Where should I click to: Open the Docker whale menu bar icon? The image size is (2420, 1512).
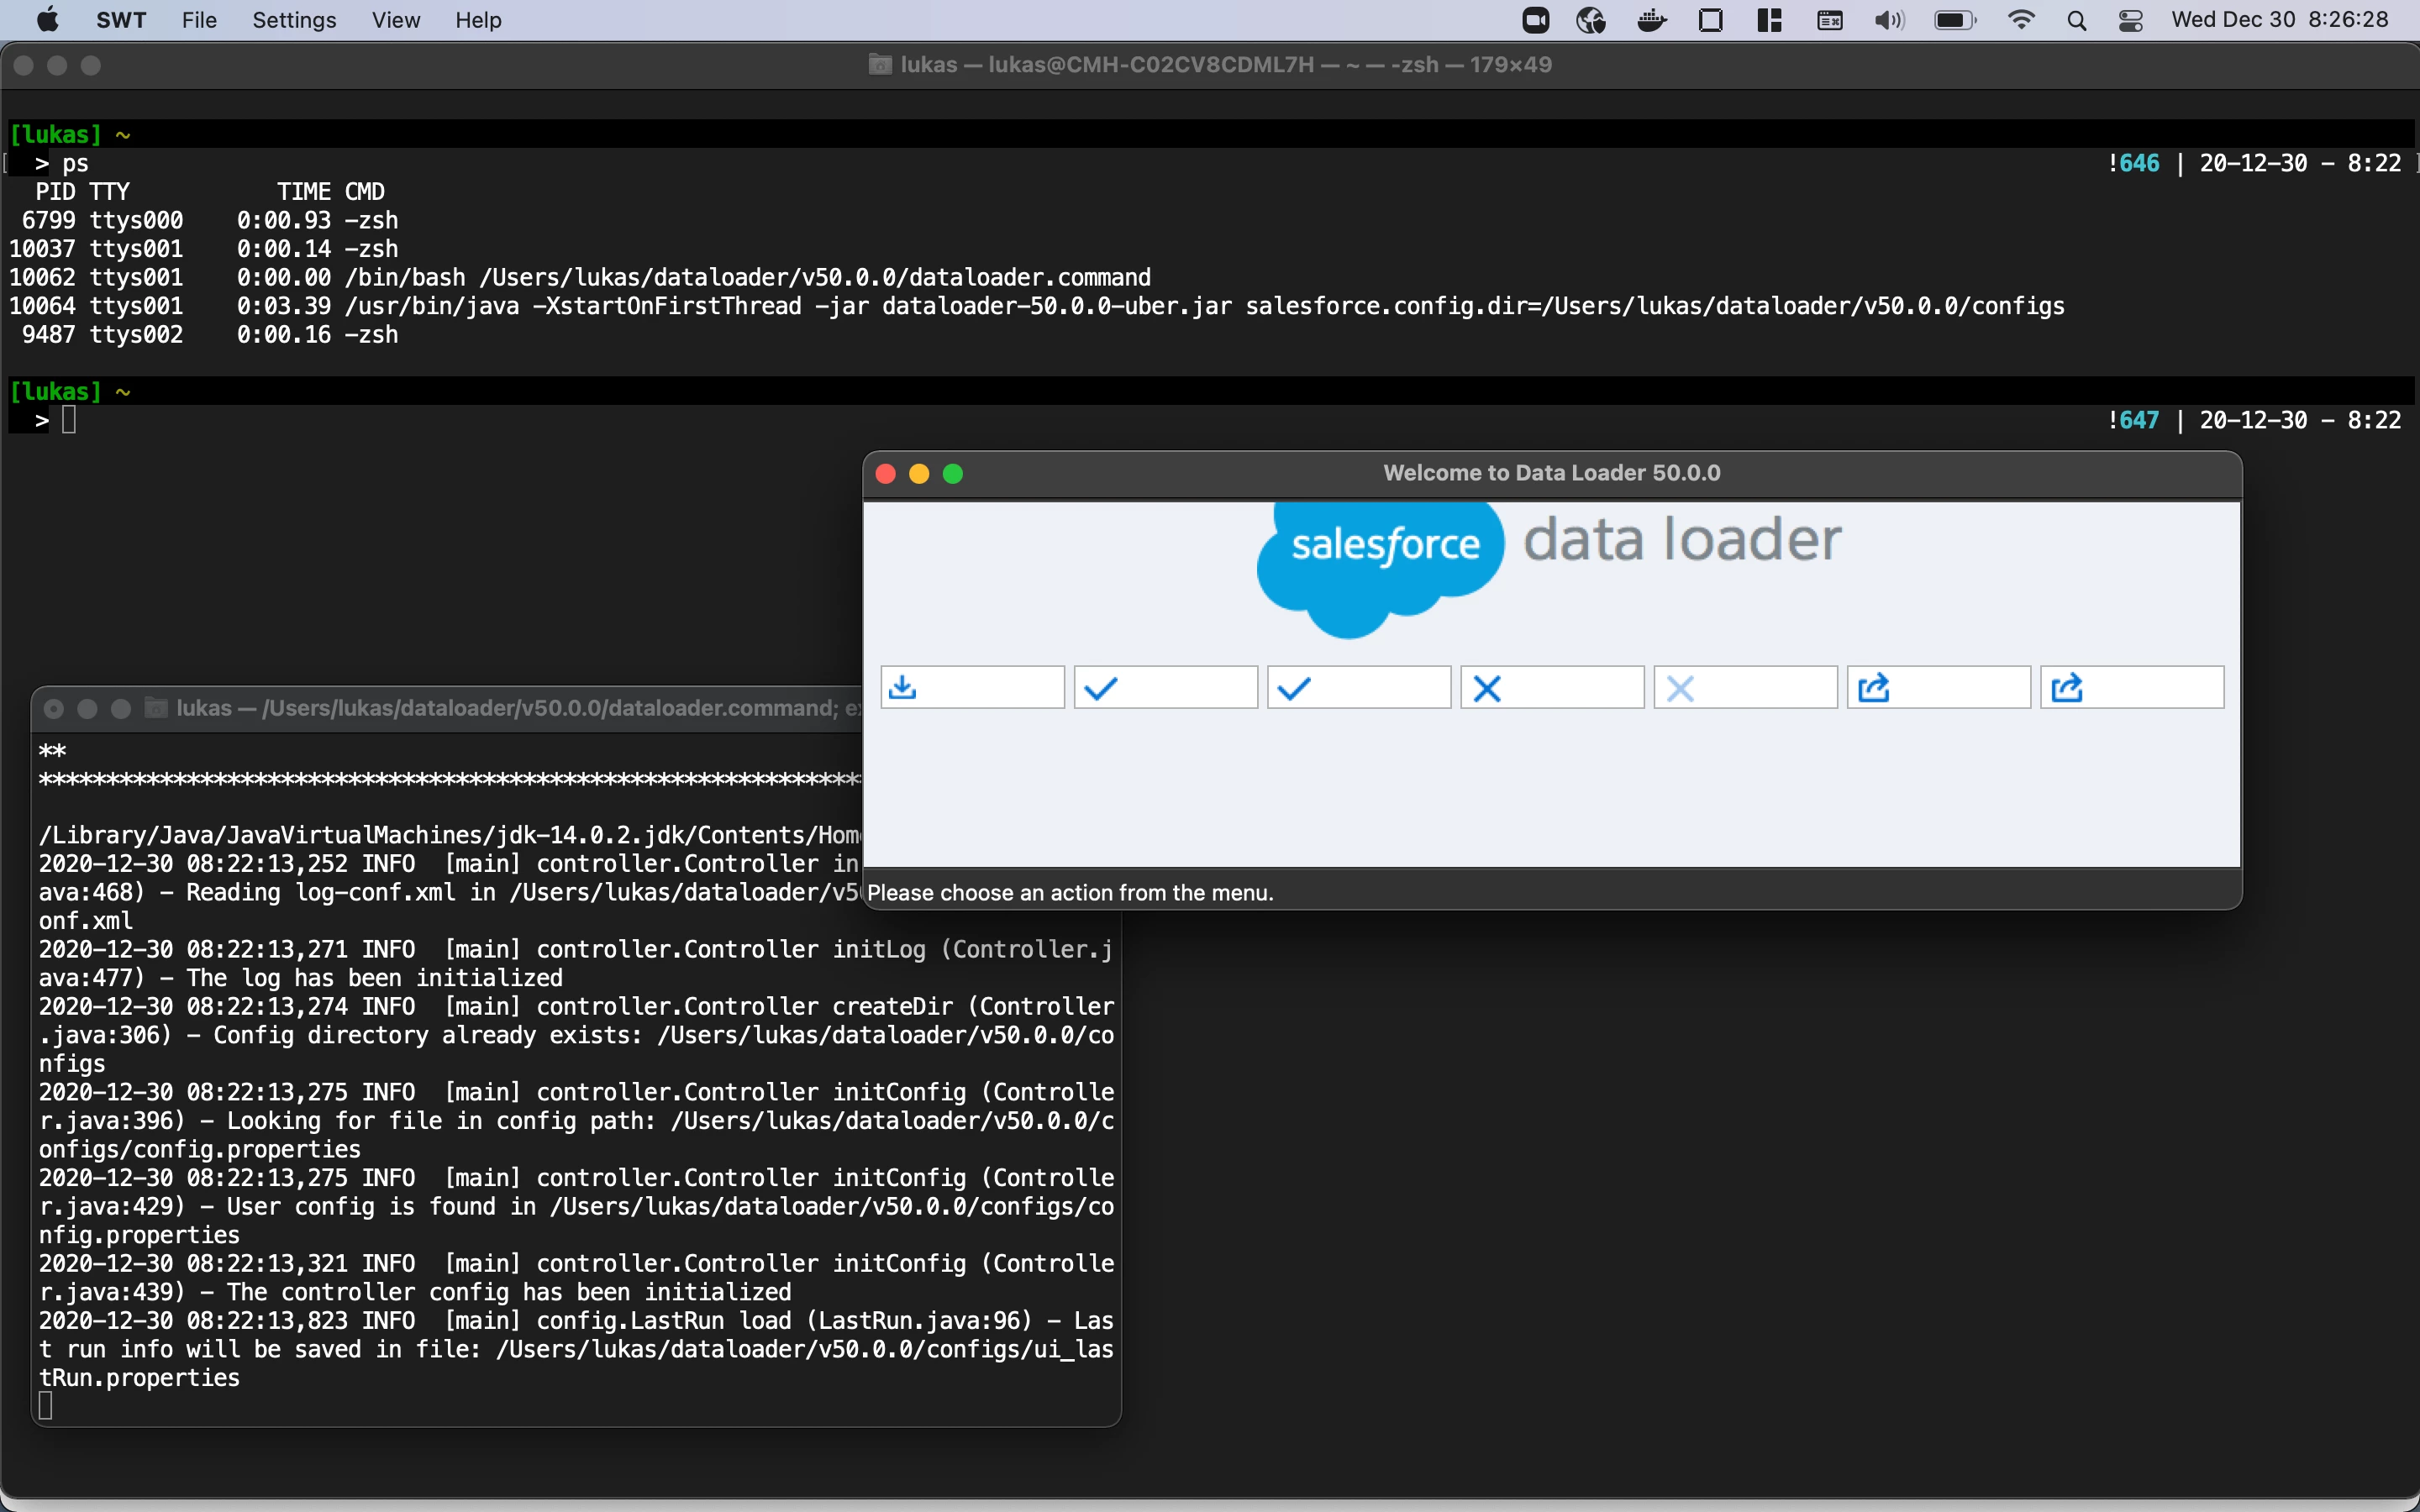(1651, 20)
